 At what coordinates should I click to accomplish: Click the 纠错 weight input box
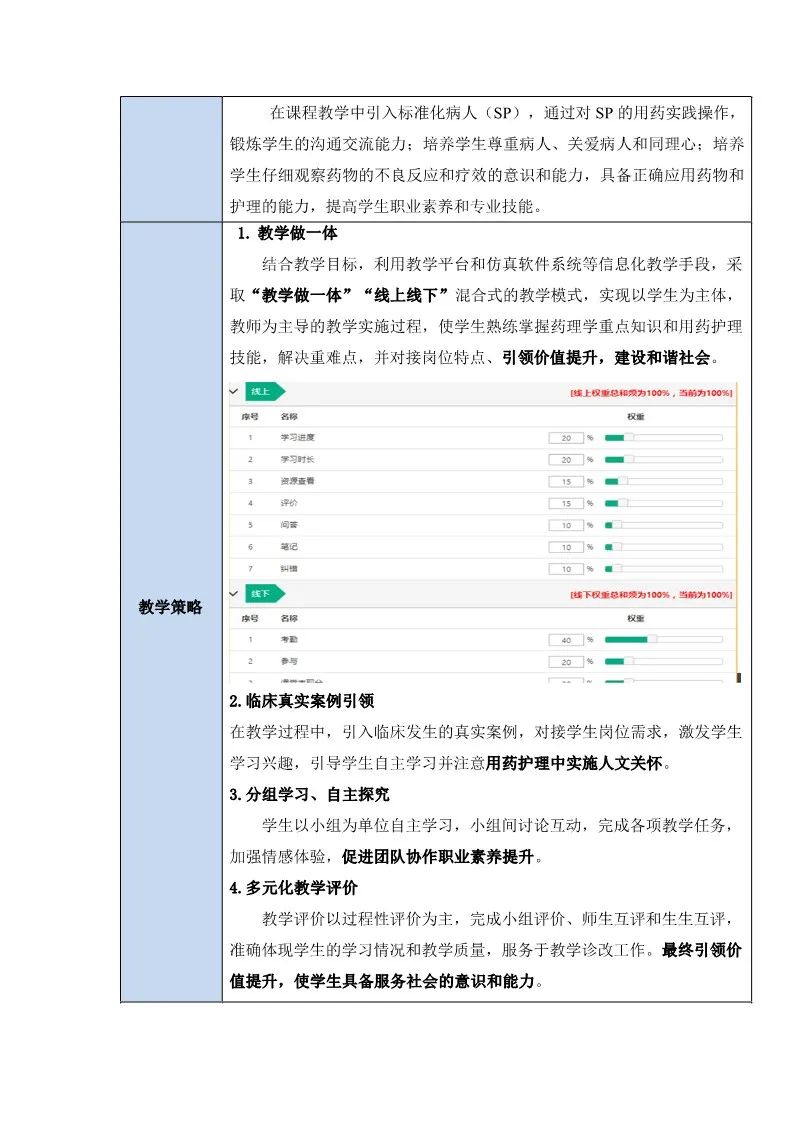click(x=566, y=569)
